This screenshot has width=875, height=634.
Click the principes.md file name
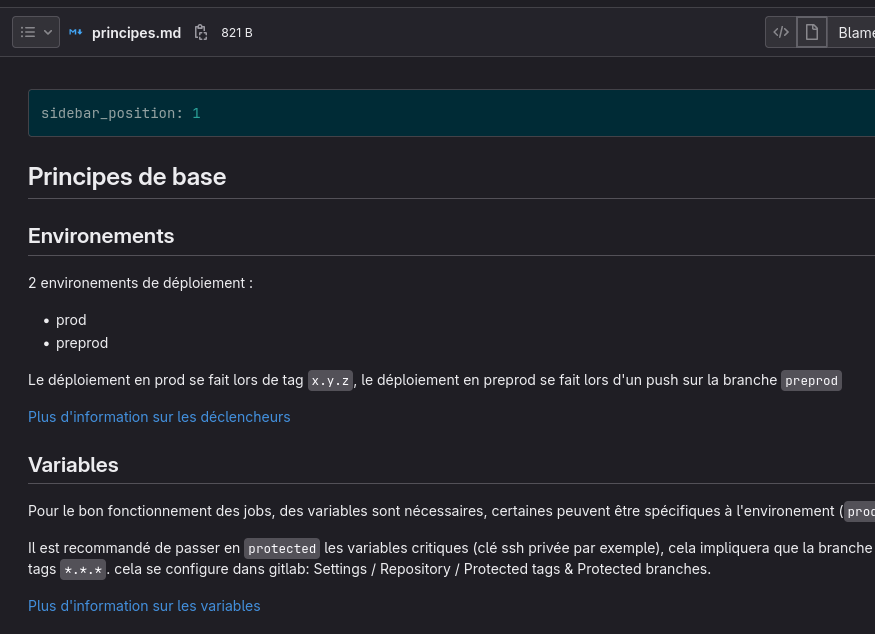[x=136, y=33]
